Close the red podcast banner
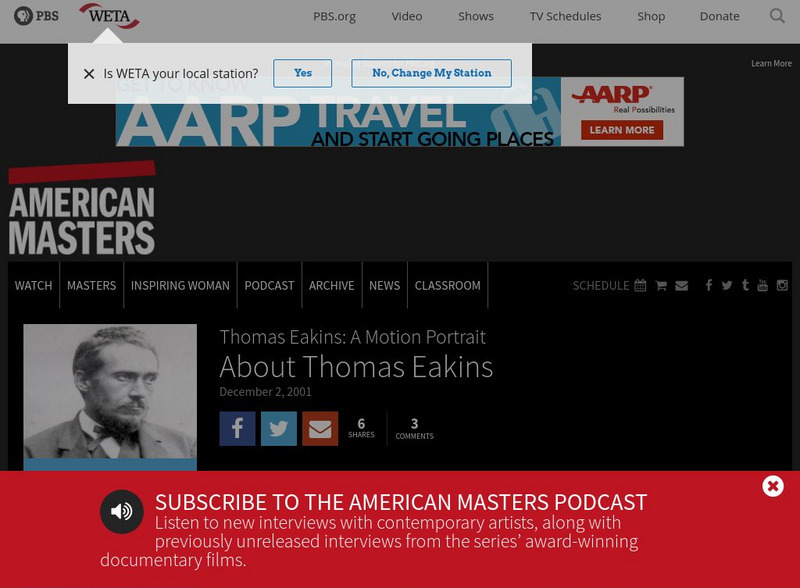 [773, 486]
